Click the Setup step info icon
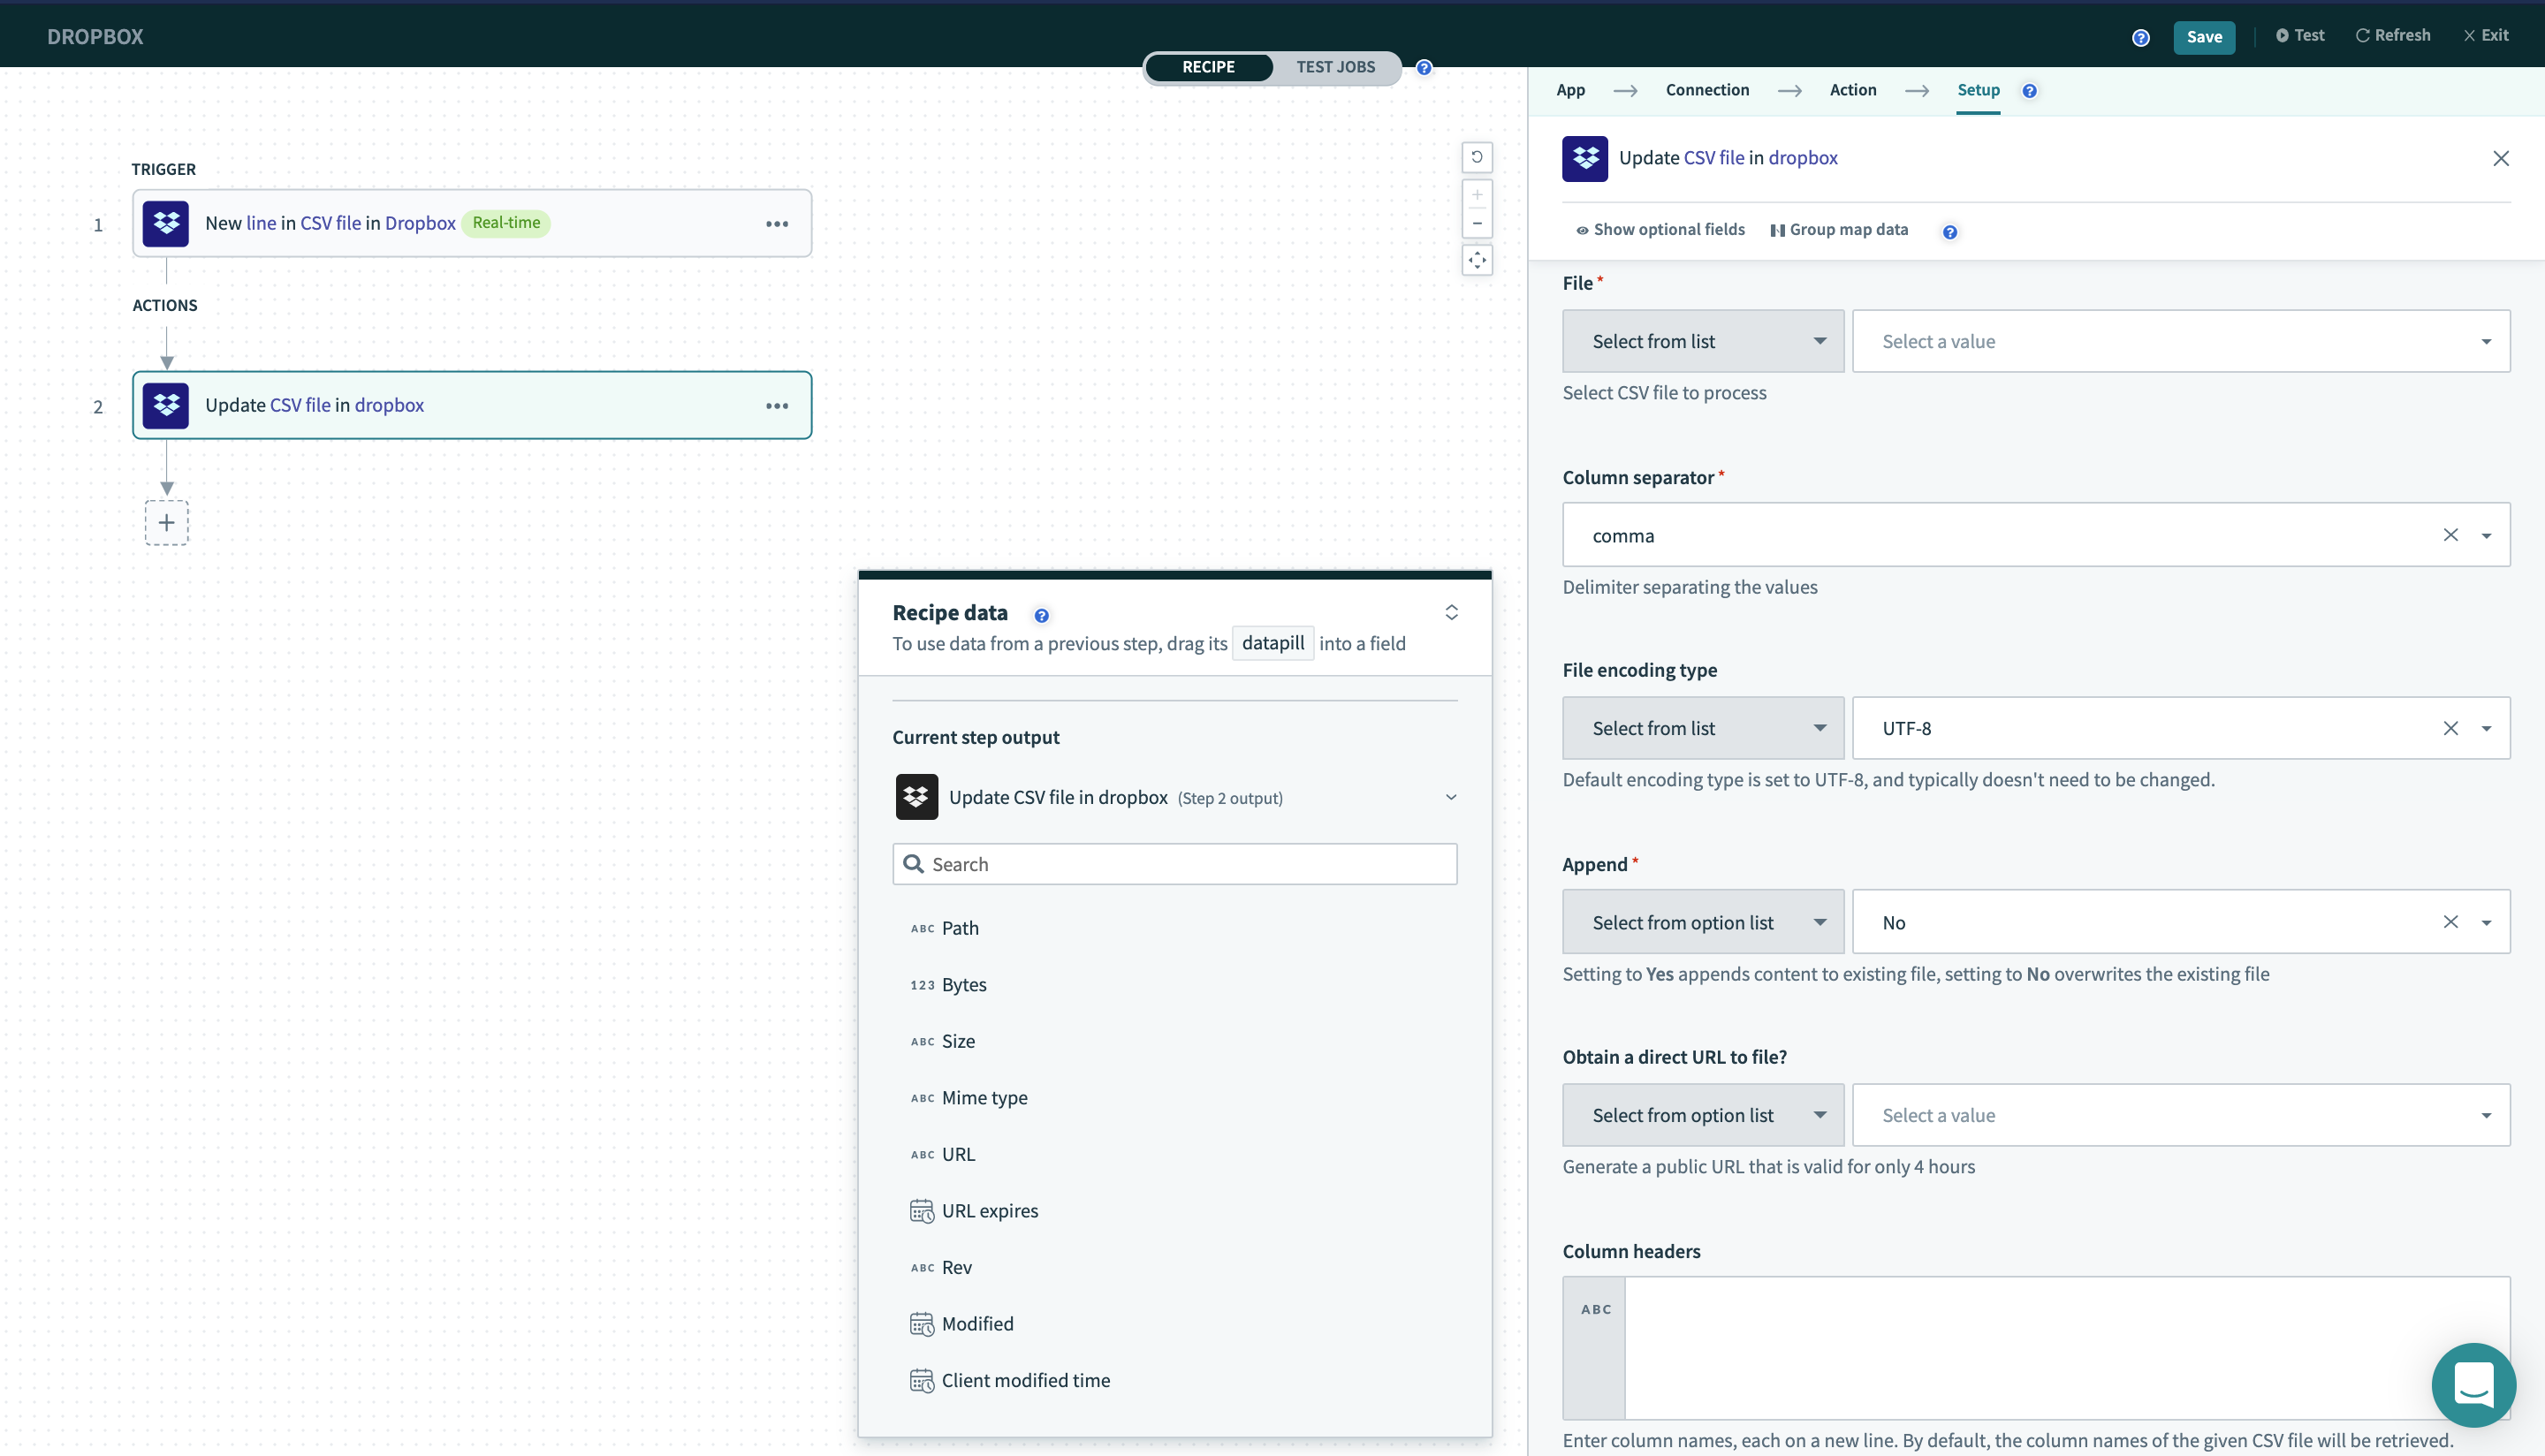This screenshot has width=2545, height=1456. point(2029,91)
